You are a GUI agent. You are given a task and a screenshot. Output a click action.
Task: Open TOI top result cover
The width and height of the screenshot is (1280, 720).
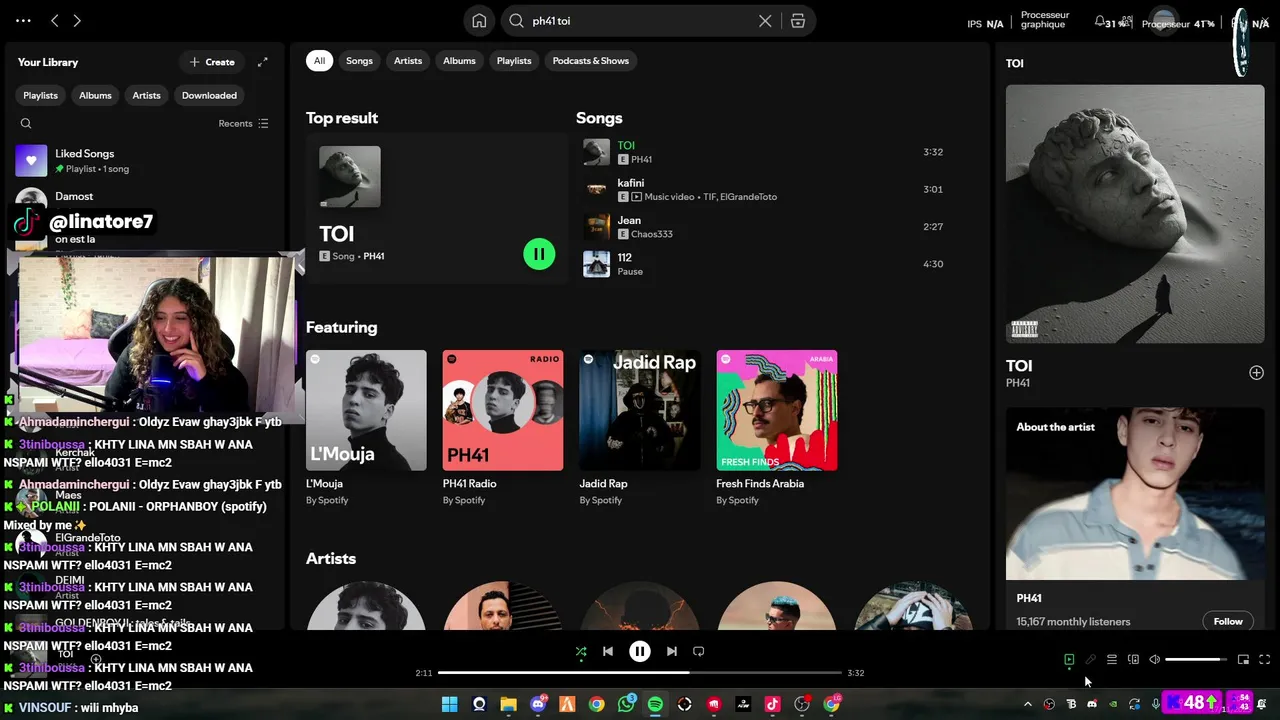pyautogui.click(x=350, y=177)
